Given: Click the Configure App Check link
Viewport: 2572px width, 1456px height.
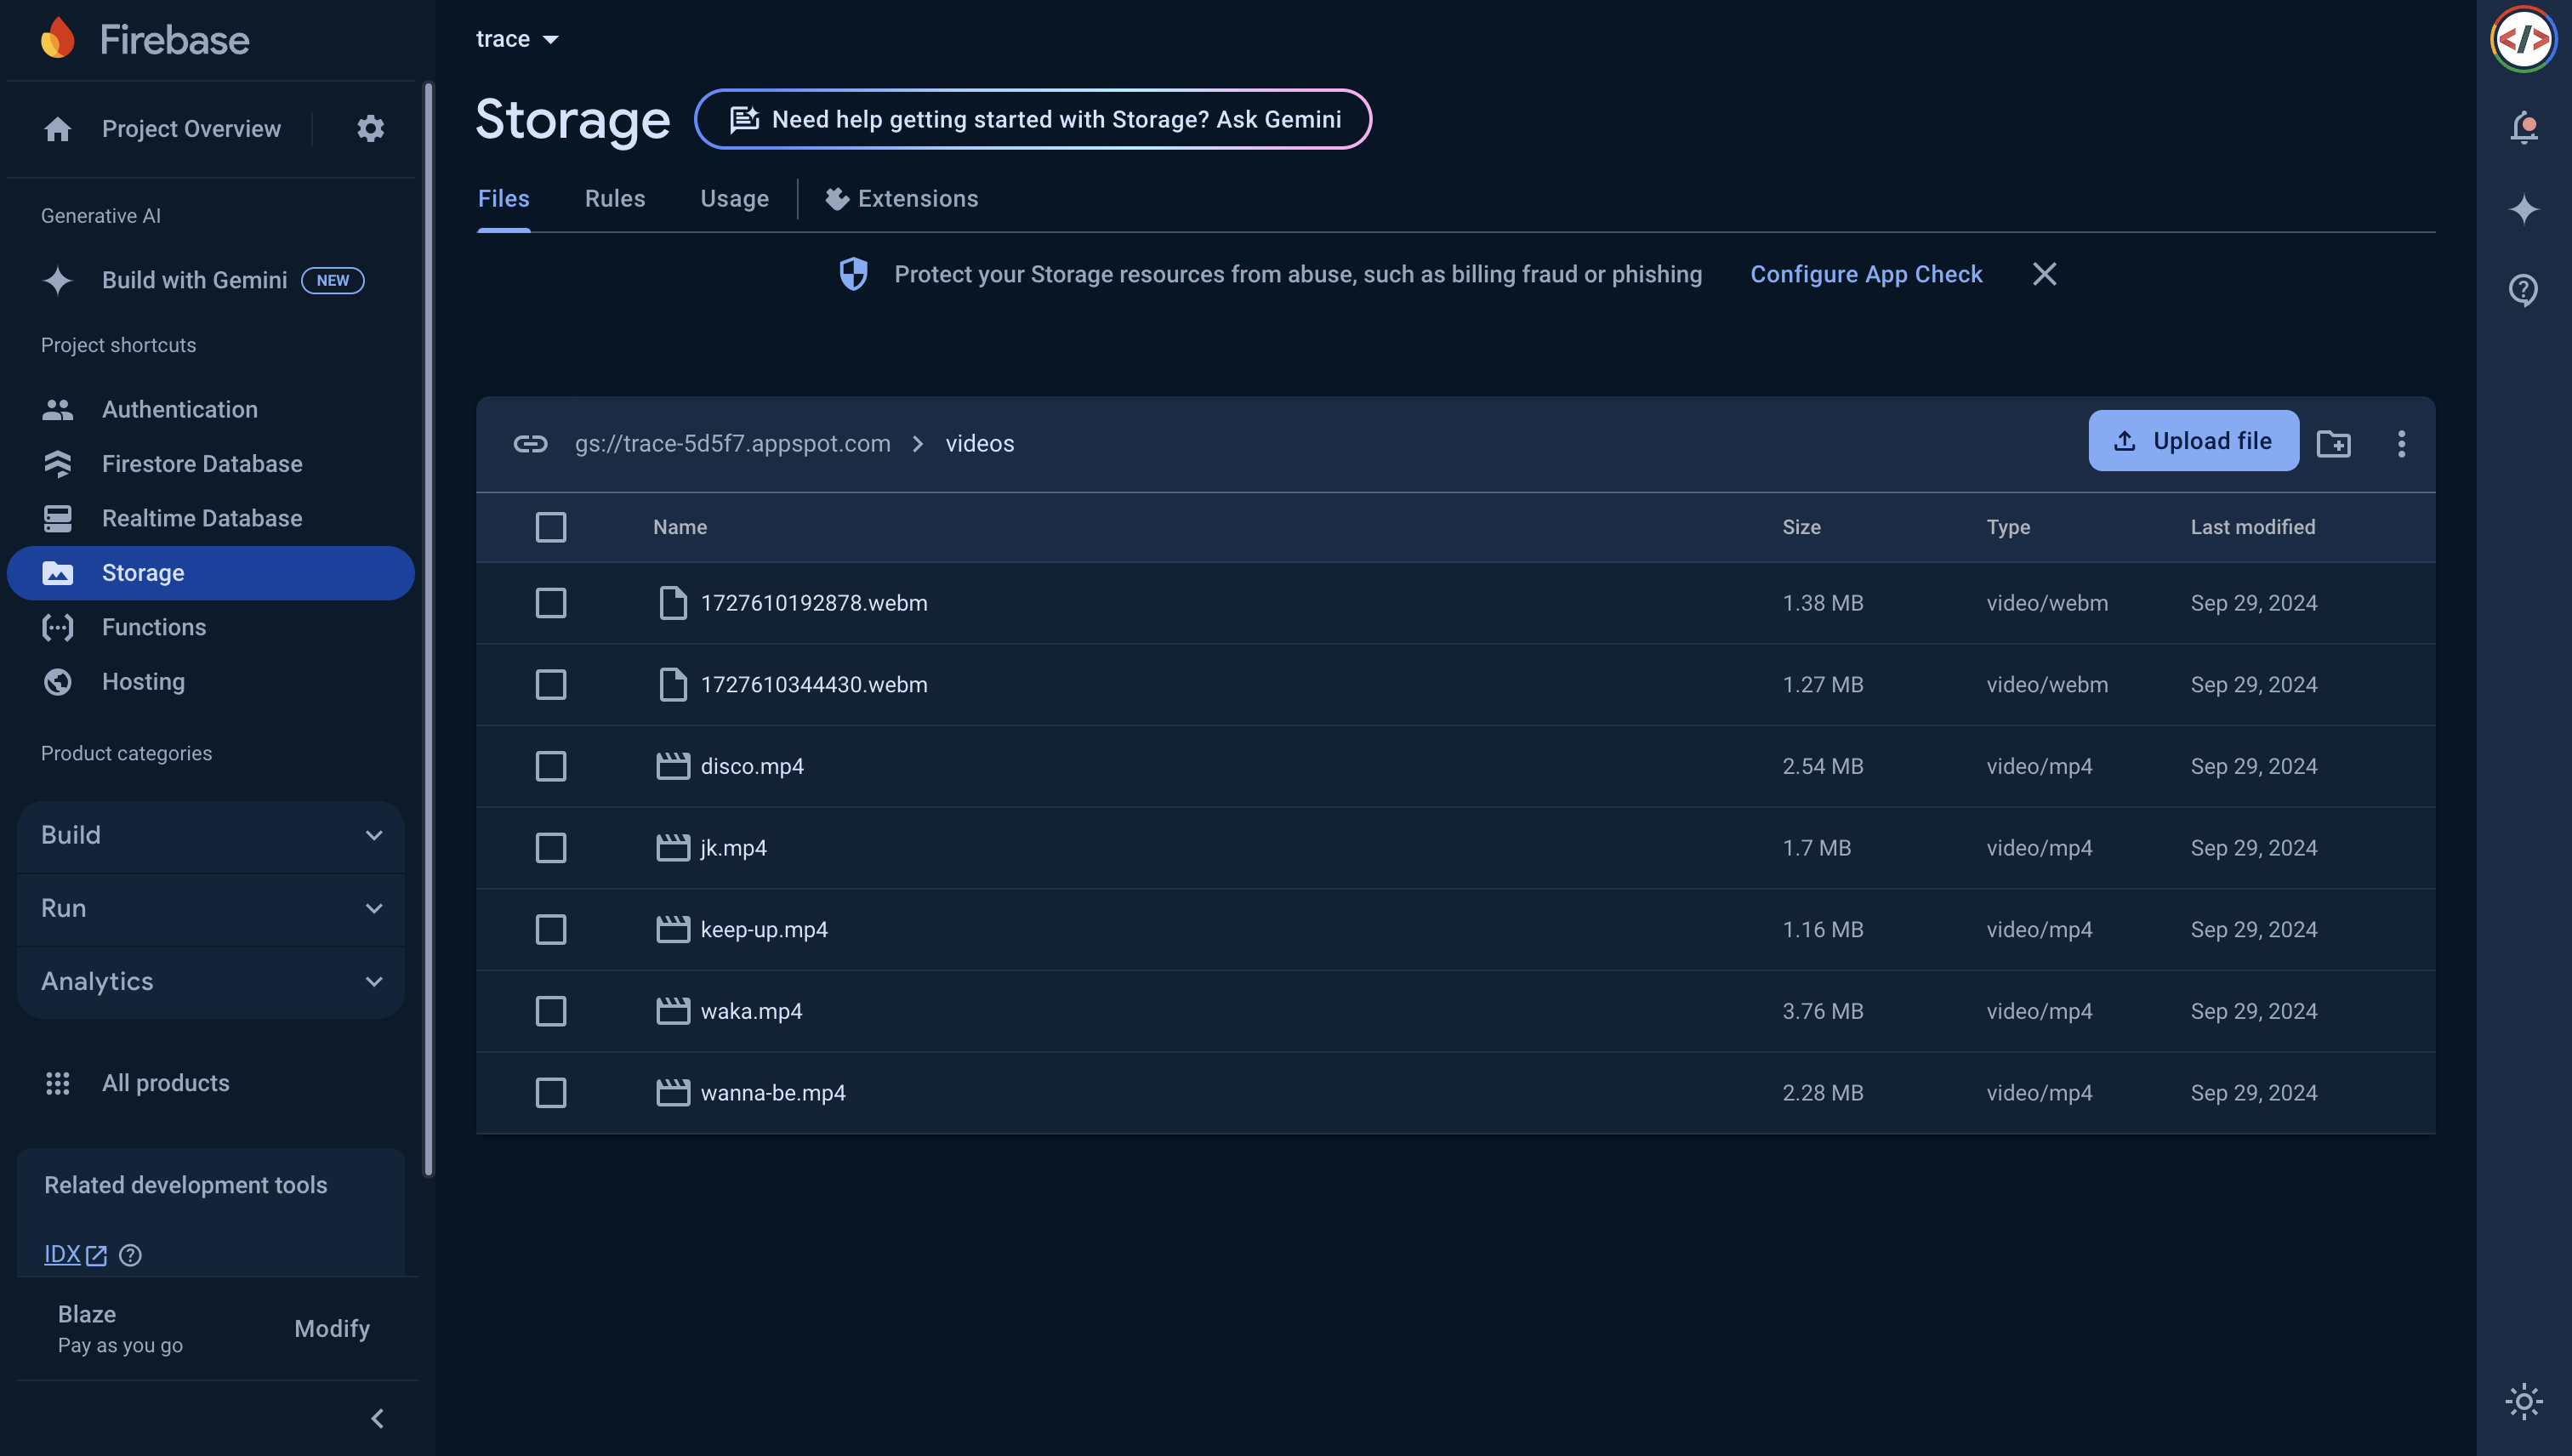Looking at the screenshot, I should pyautogui.click(x=1865, y=274).
